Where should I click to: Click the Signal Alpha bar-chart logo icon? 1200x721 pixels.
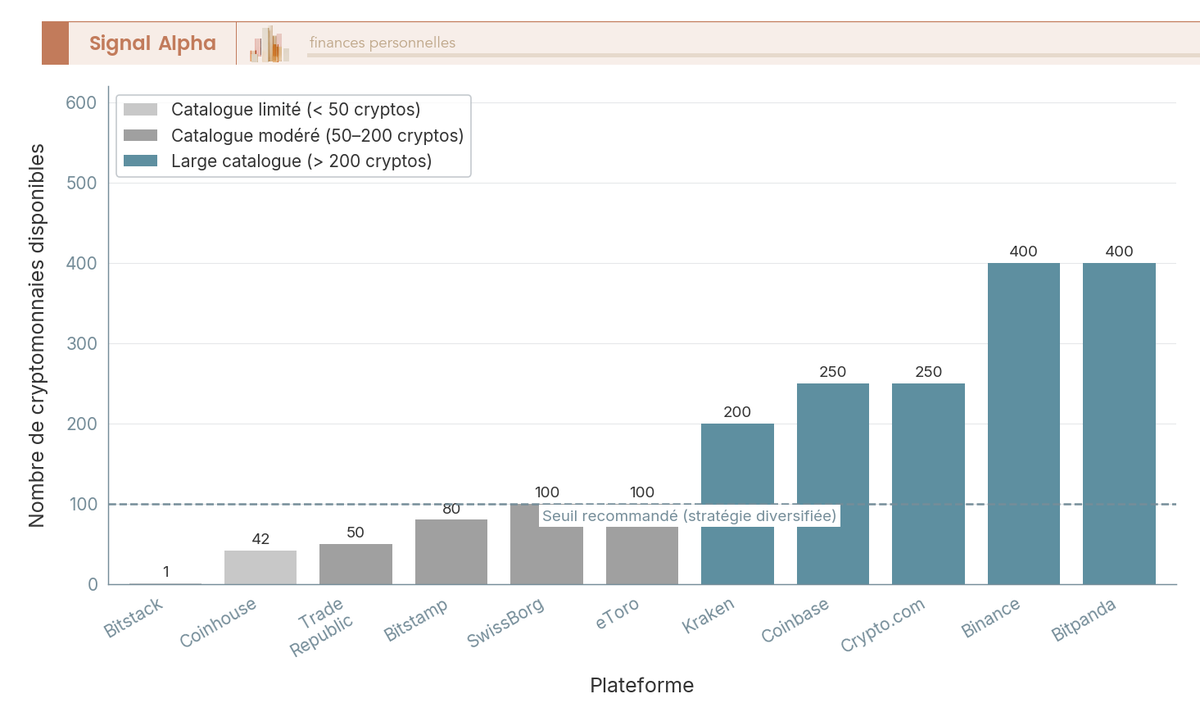pos(266,43)
